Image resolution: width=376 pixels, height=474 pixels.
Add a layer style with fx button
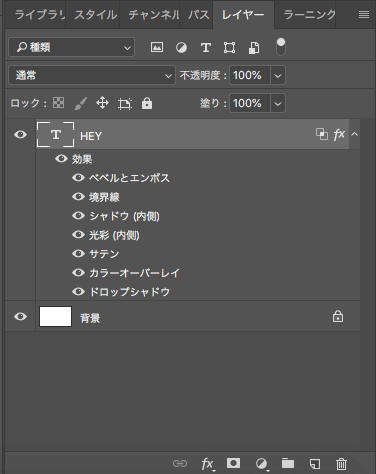207,464
